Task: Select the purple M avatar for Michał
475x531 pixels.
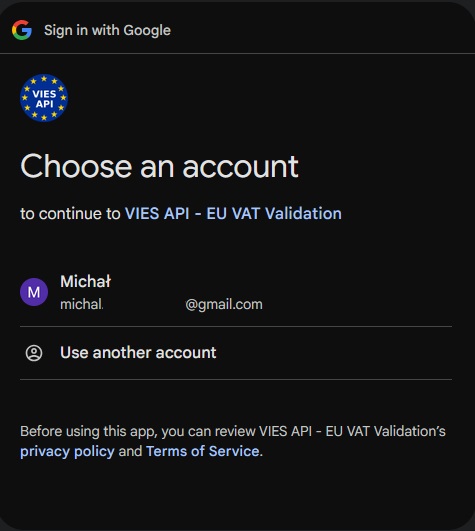Action: [34, 292]
